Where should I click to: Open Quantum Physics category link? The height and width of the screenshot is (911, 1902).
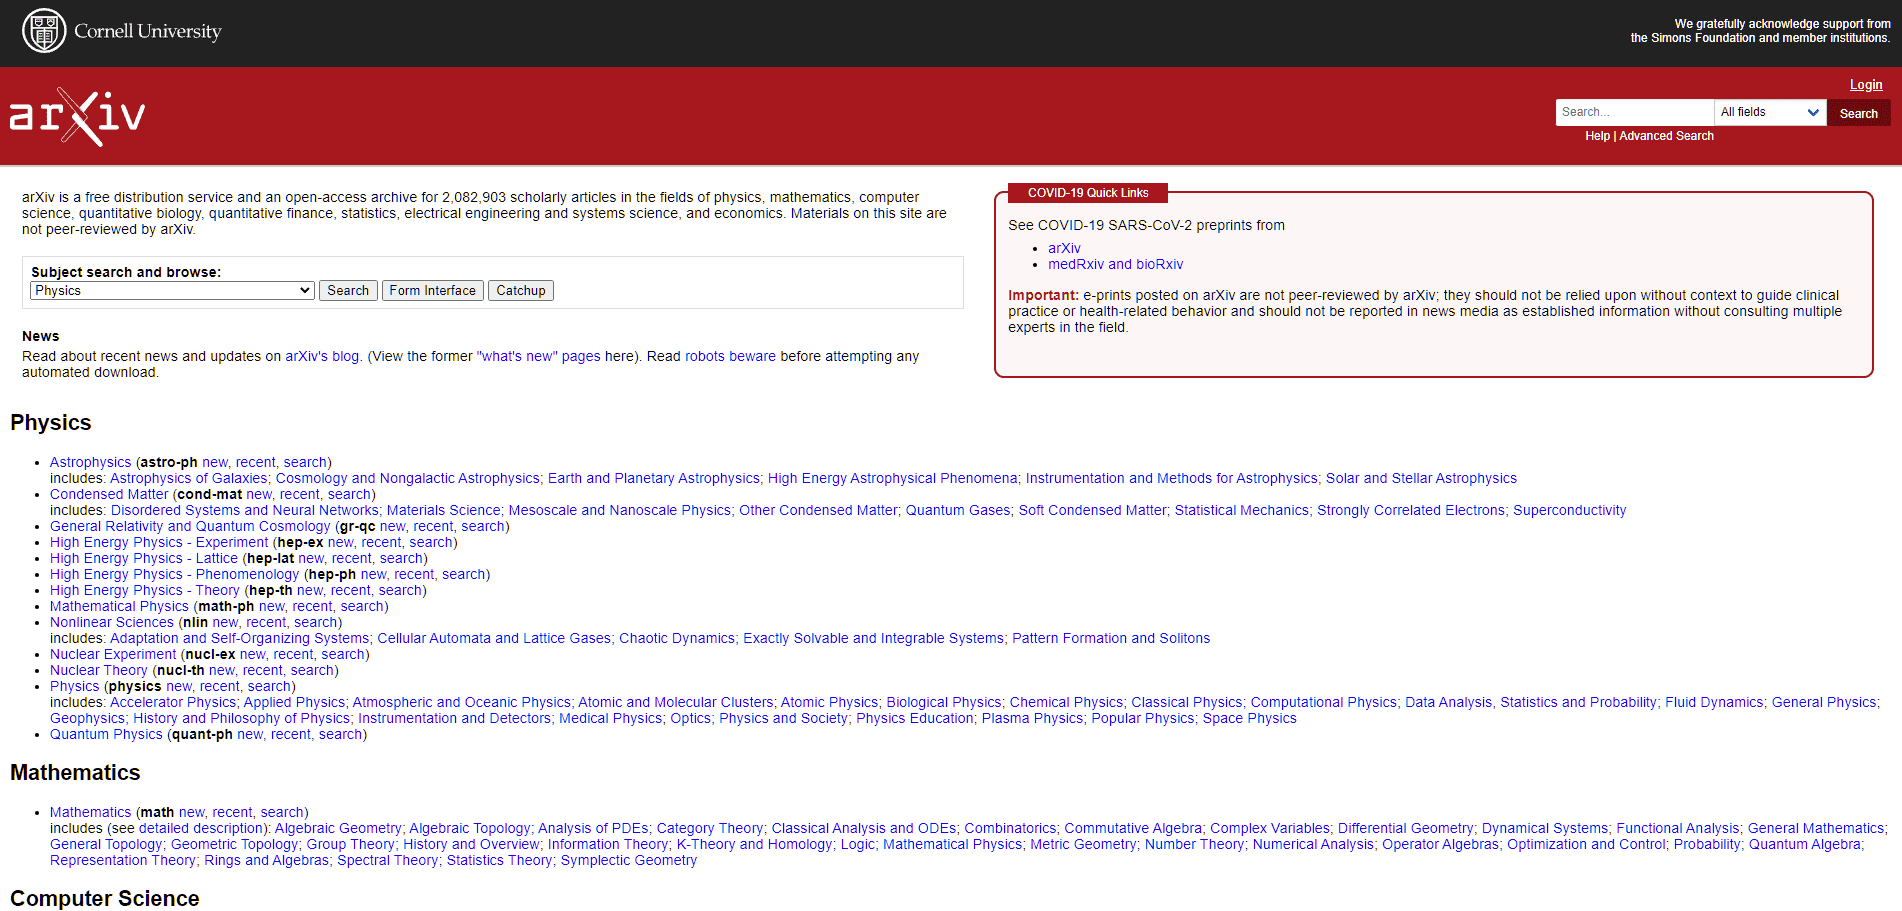coord(106,734)
